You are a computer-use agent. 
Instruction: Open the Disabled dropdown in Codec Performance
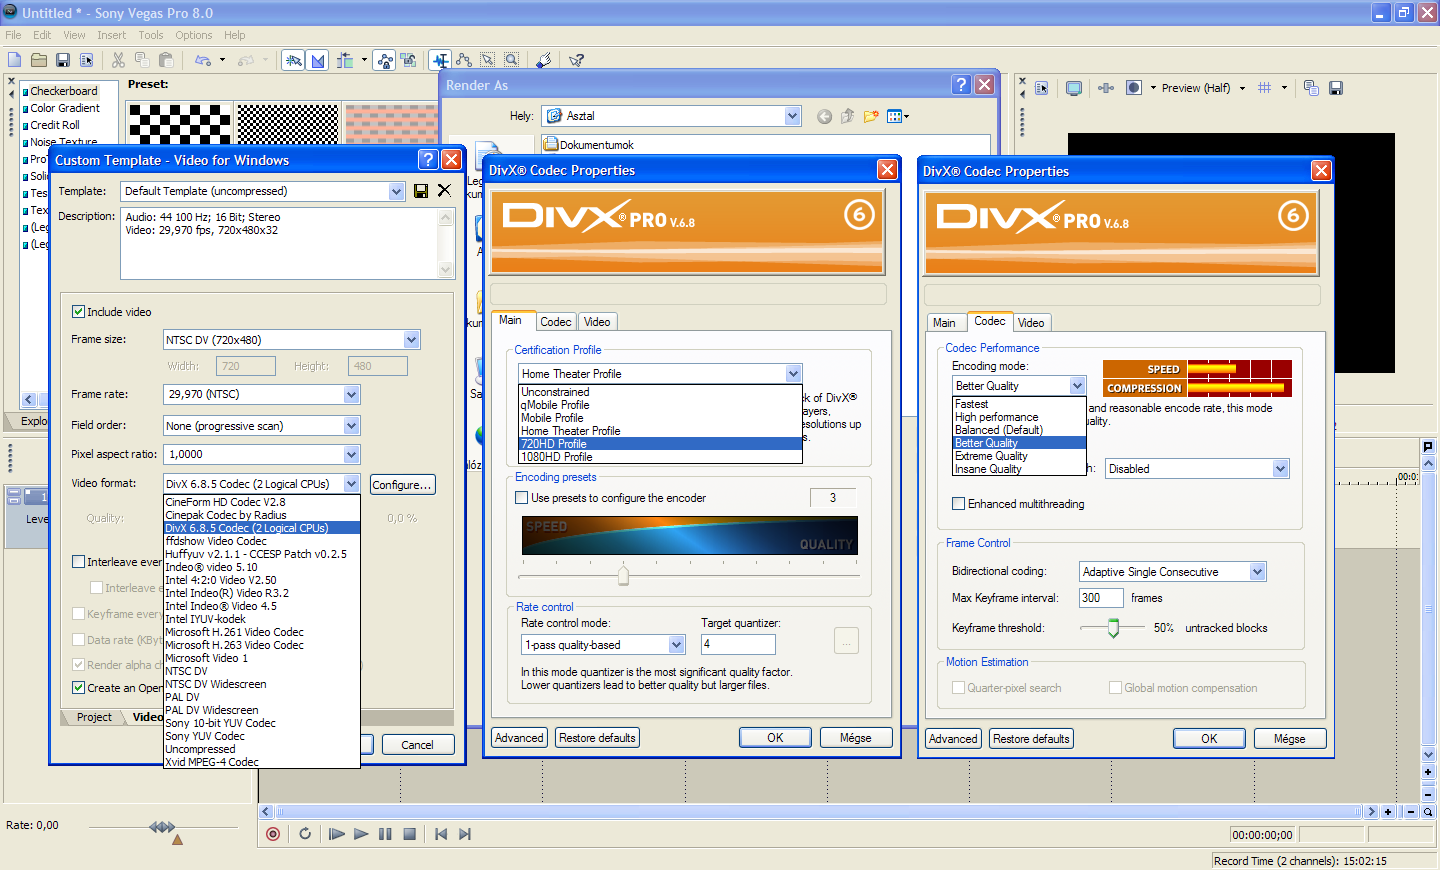[1280, 469]
